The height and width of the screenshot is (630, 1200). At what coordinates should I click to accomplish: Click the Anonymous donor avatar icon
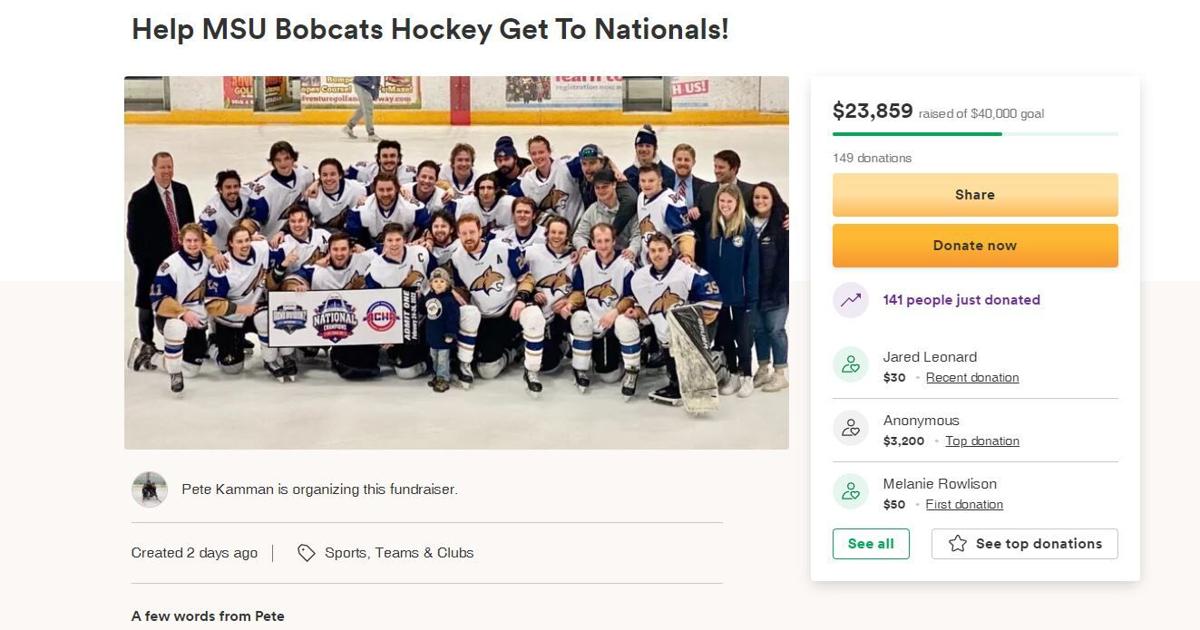coord(850,429)
